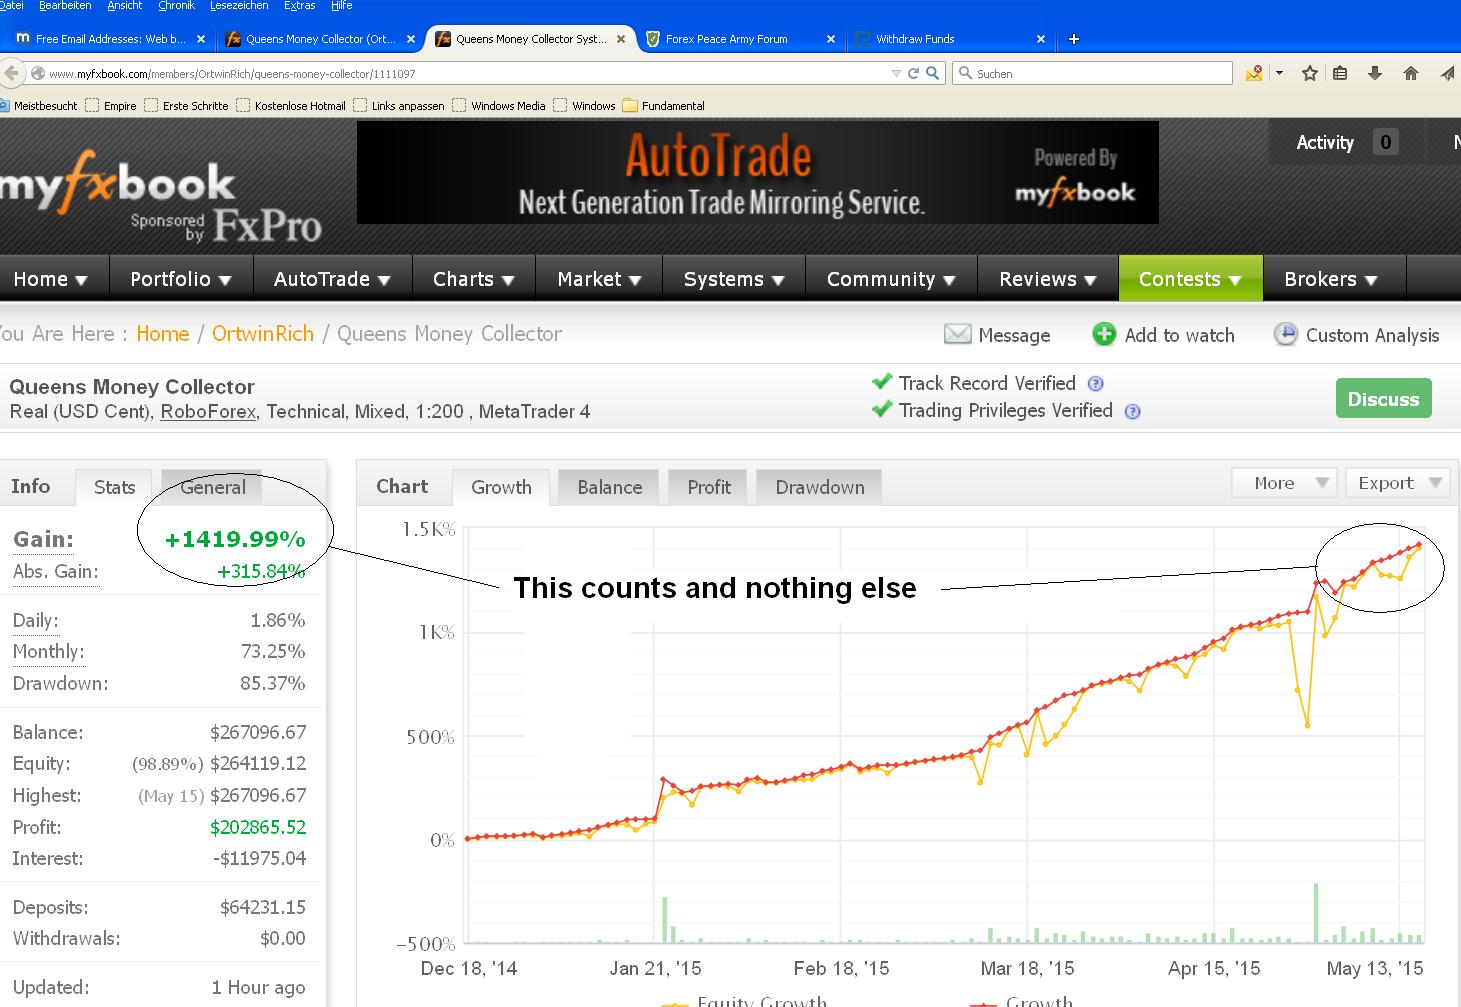Go back using the browser back arrow
The image size is (1461, 1007).
point(12,73)
